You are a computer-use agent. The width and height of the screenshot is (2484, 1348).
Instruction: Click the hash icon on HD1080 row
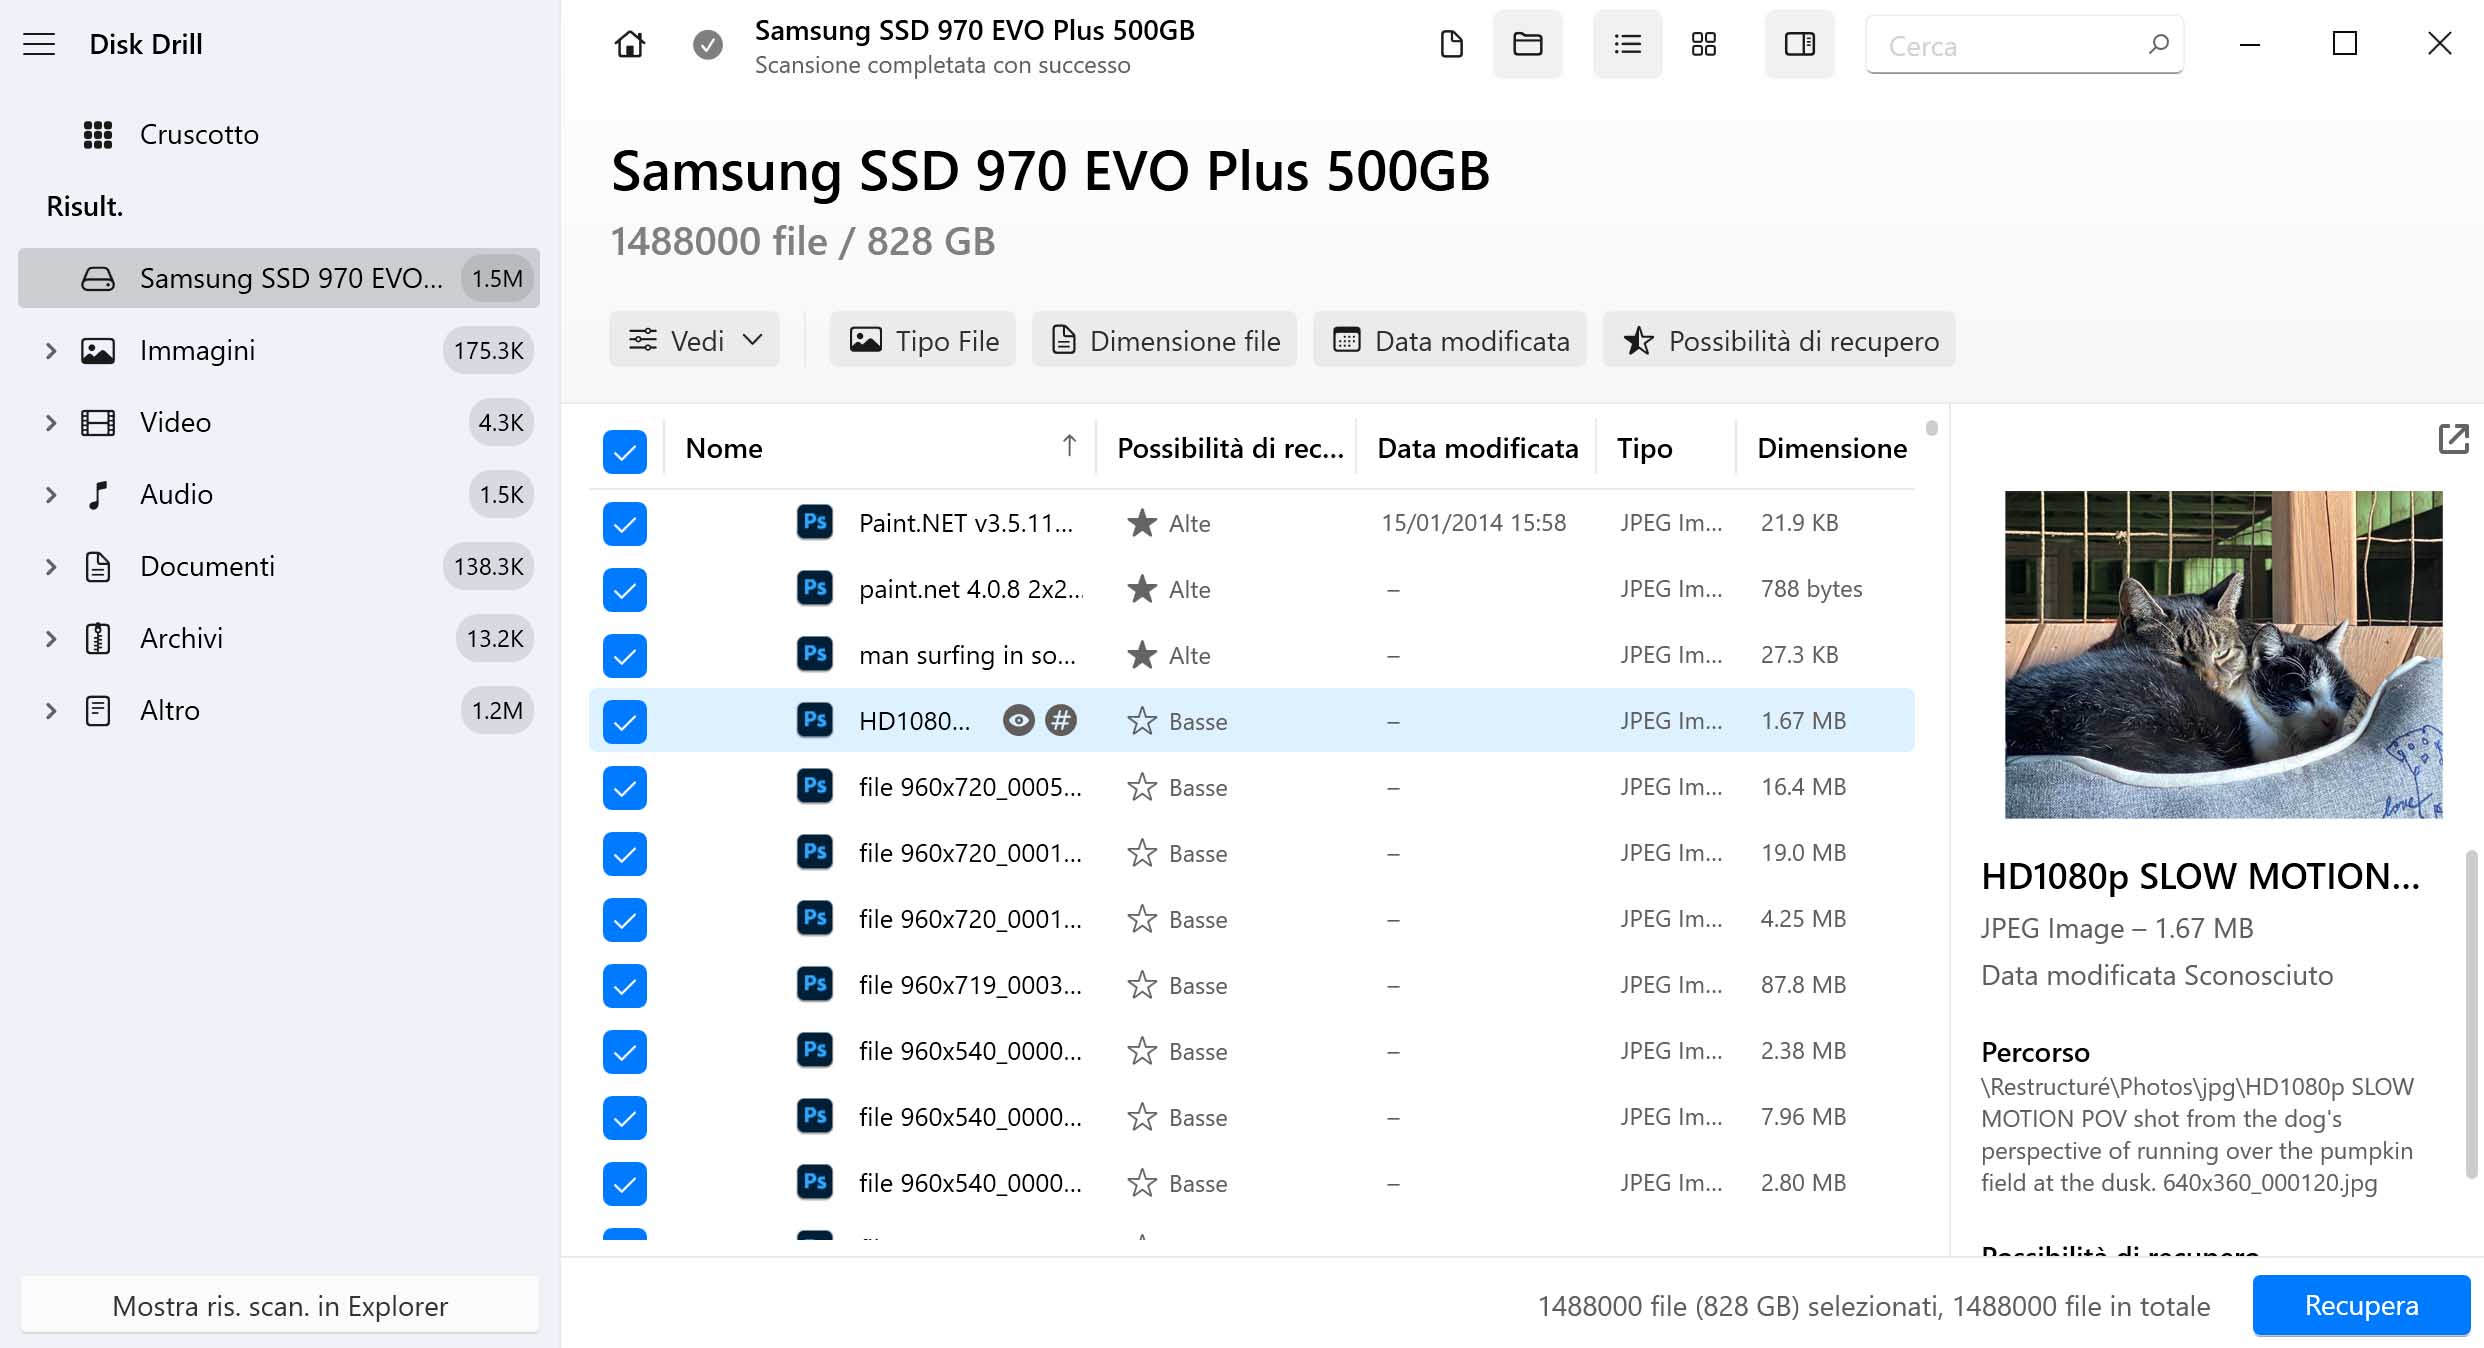(1061, 720)
